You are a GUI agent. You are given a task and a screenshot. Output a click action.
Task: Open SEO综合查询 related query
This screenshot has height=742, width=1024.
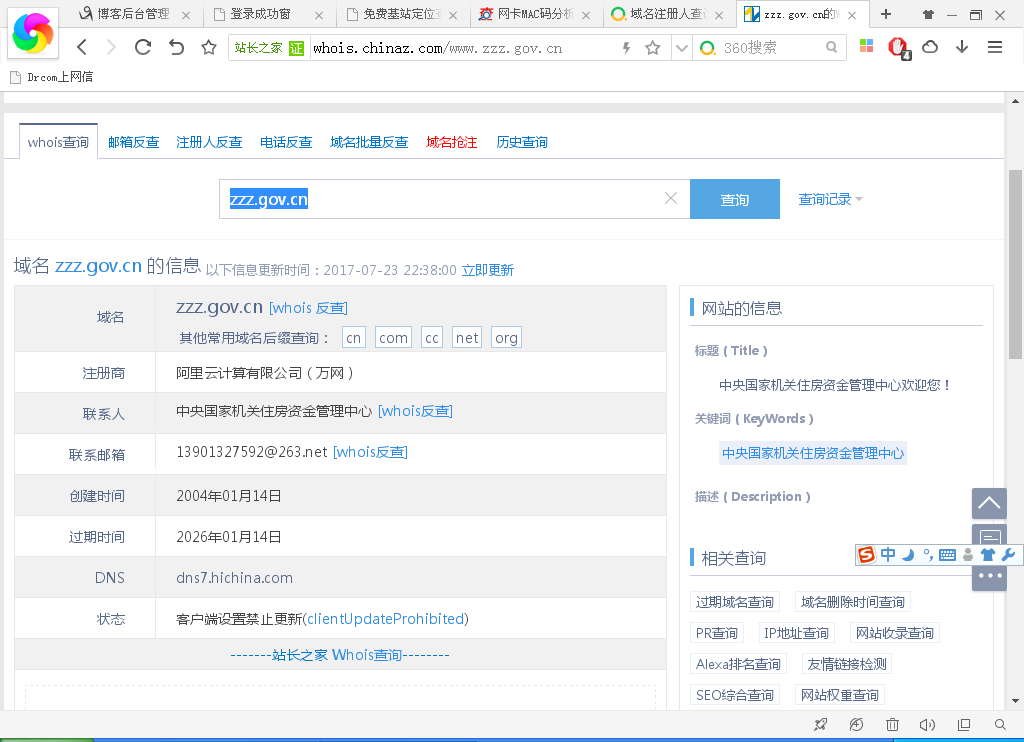735,695
